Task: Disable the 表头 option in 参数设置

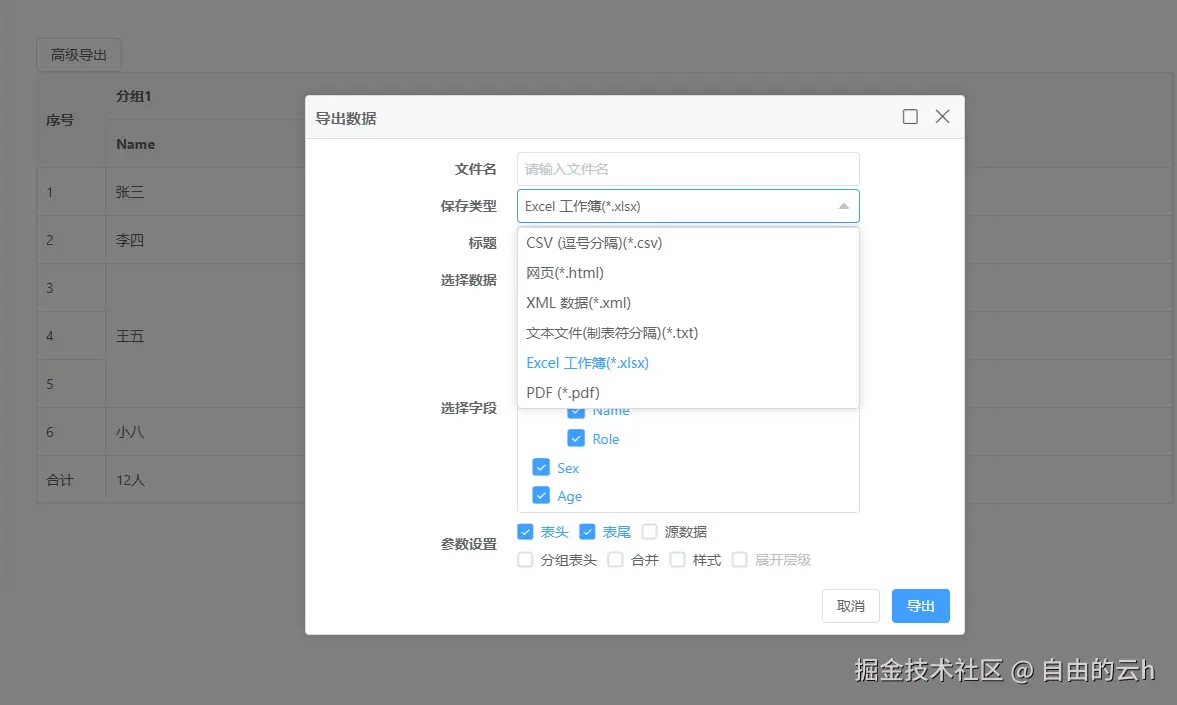Action: click(x=525, y=531)
